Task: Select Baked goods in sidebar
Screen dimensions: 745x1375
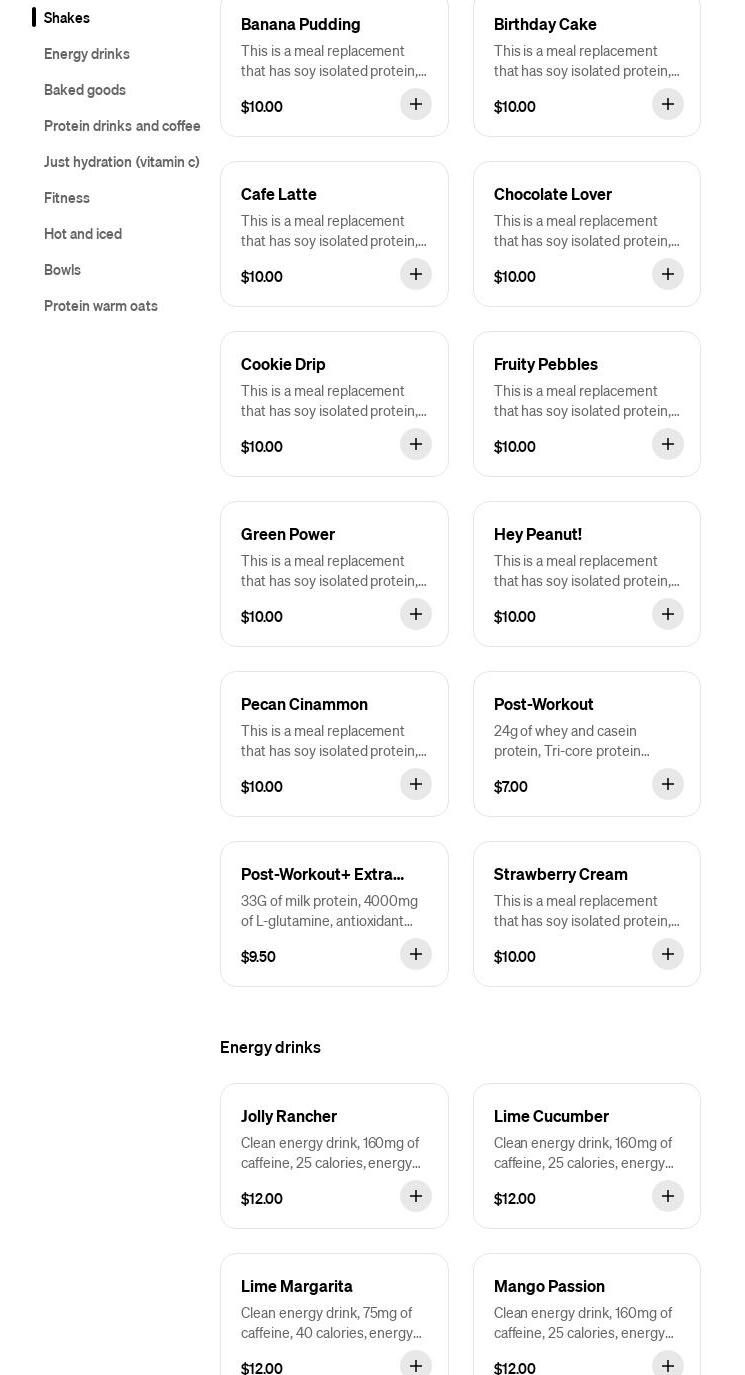Action: [85, 90]
